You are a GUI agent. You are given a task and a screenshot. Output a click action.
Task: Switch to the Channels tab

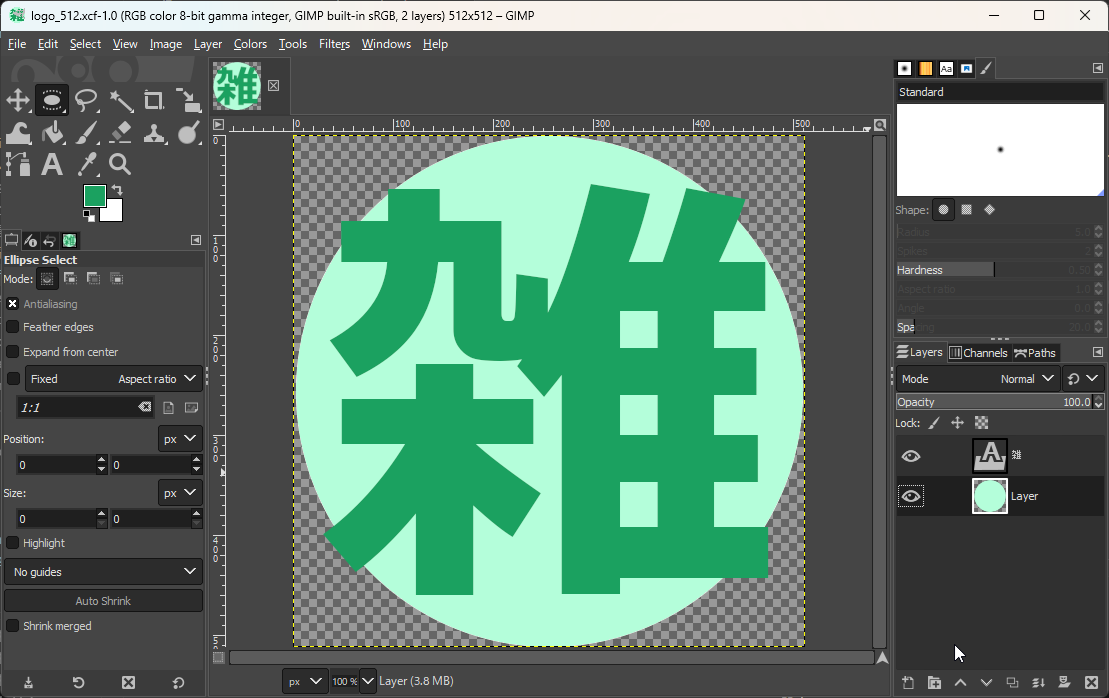pyautogui.click(x=978, y=352)
